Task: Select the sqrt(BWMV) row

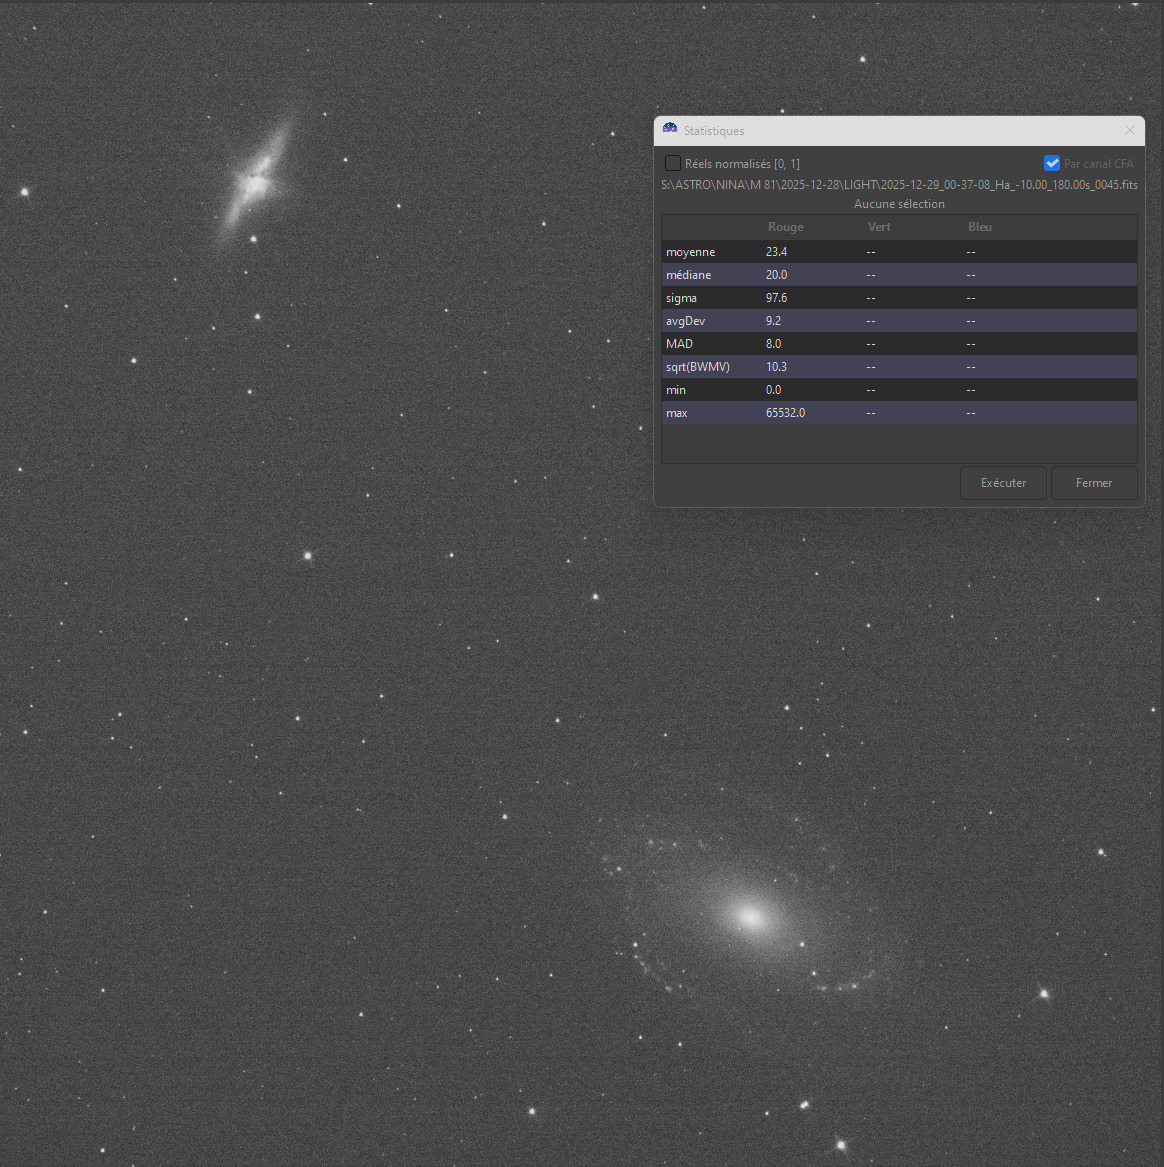Action: tap(698, 367)
